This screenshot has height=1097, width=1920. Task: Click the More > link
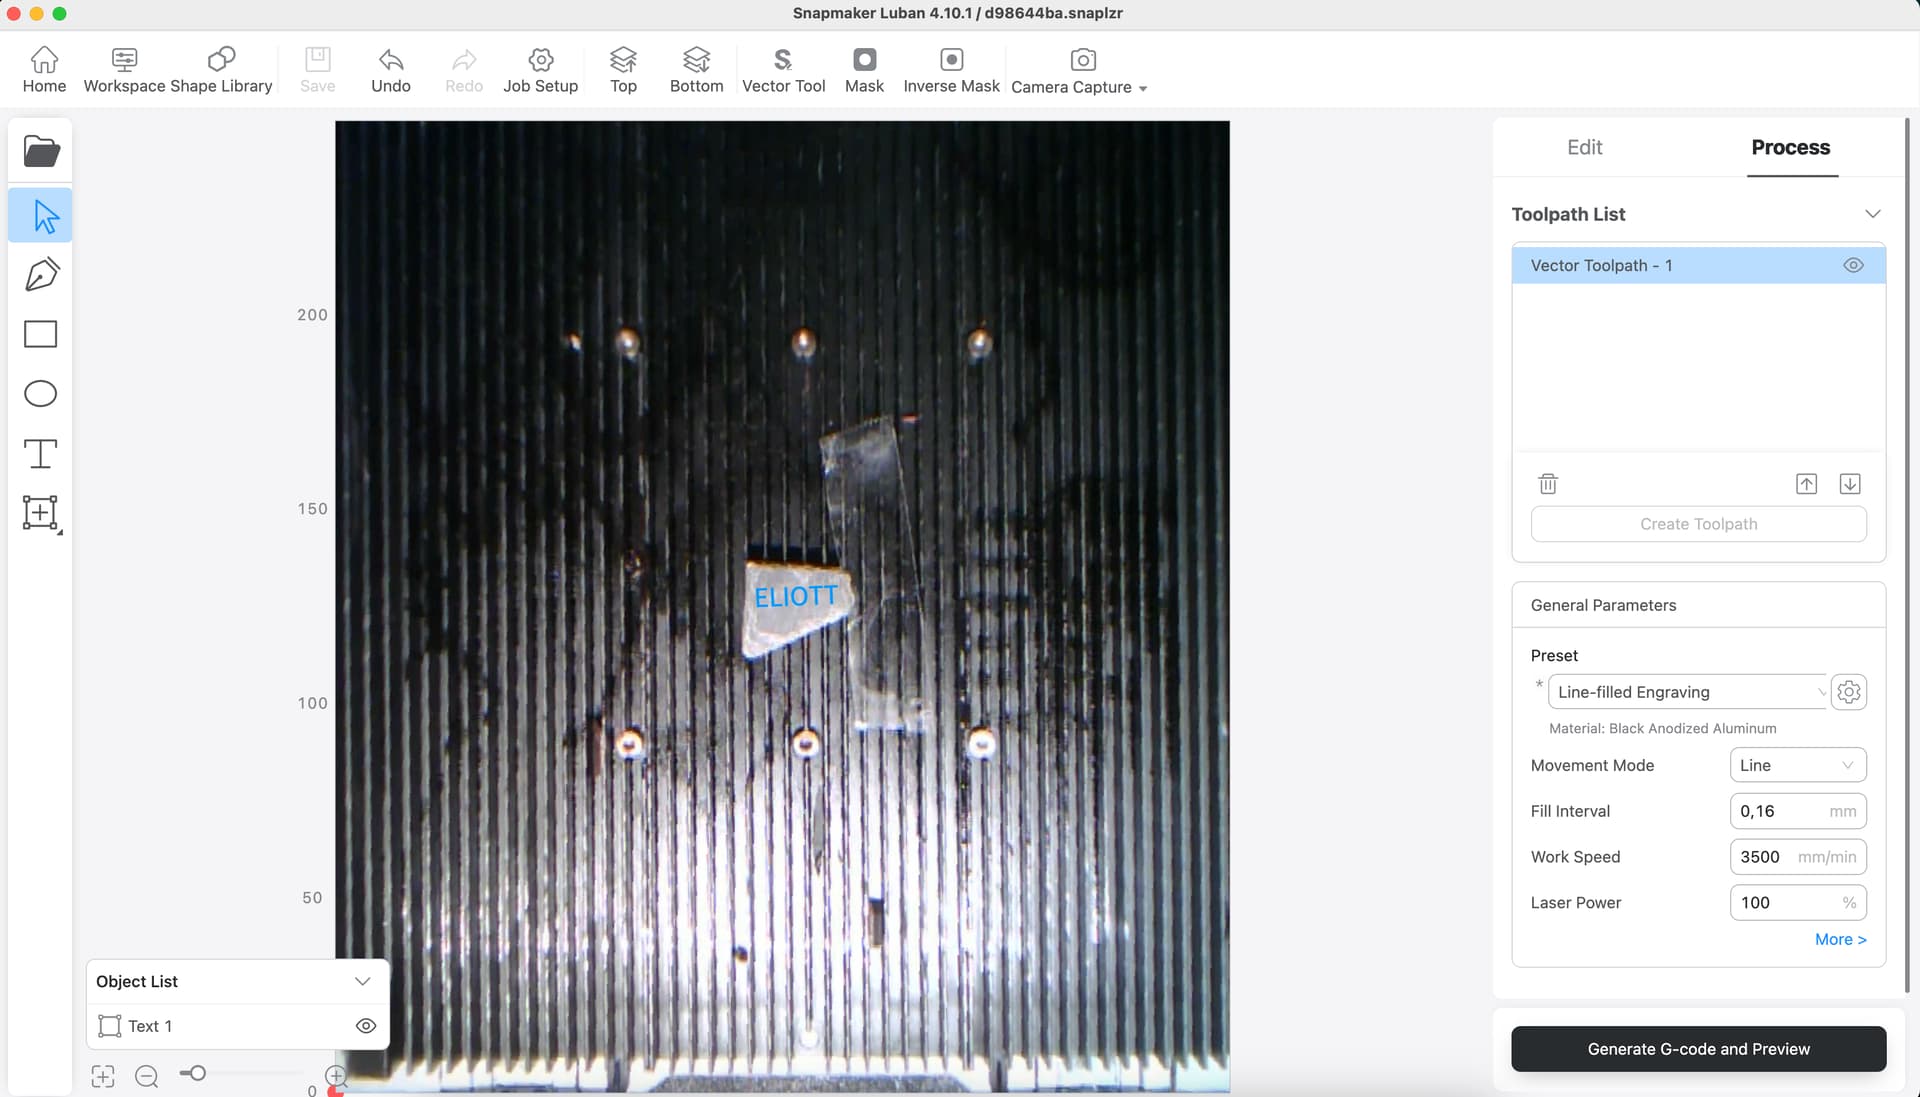(1840, 939)
